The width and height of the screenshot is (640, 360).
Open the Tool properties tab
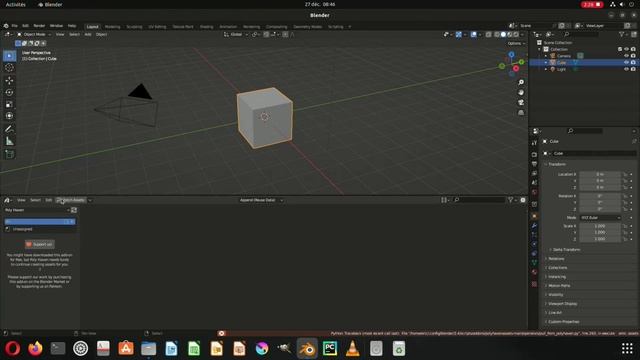[534, 143]
